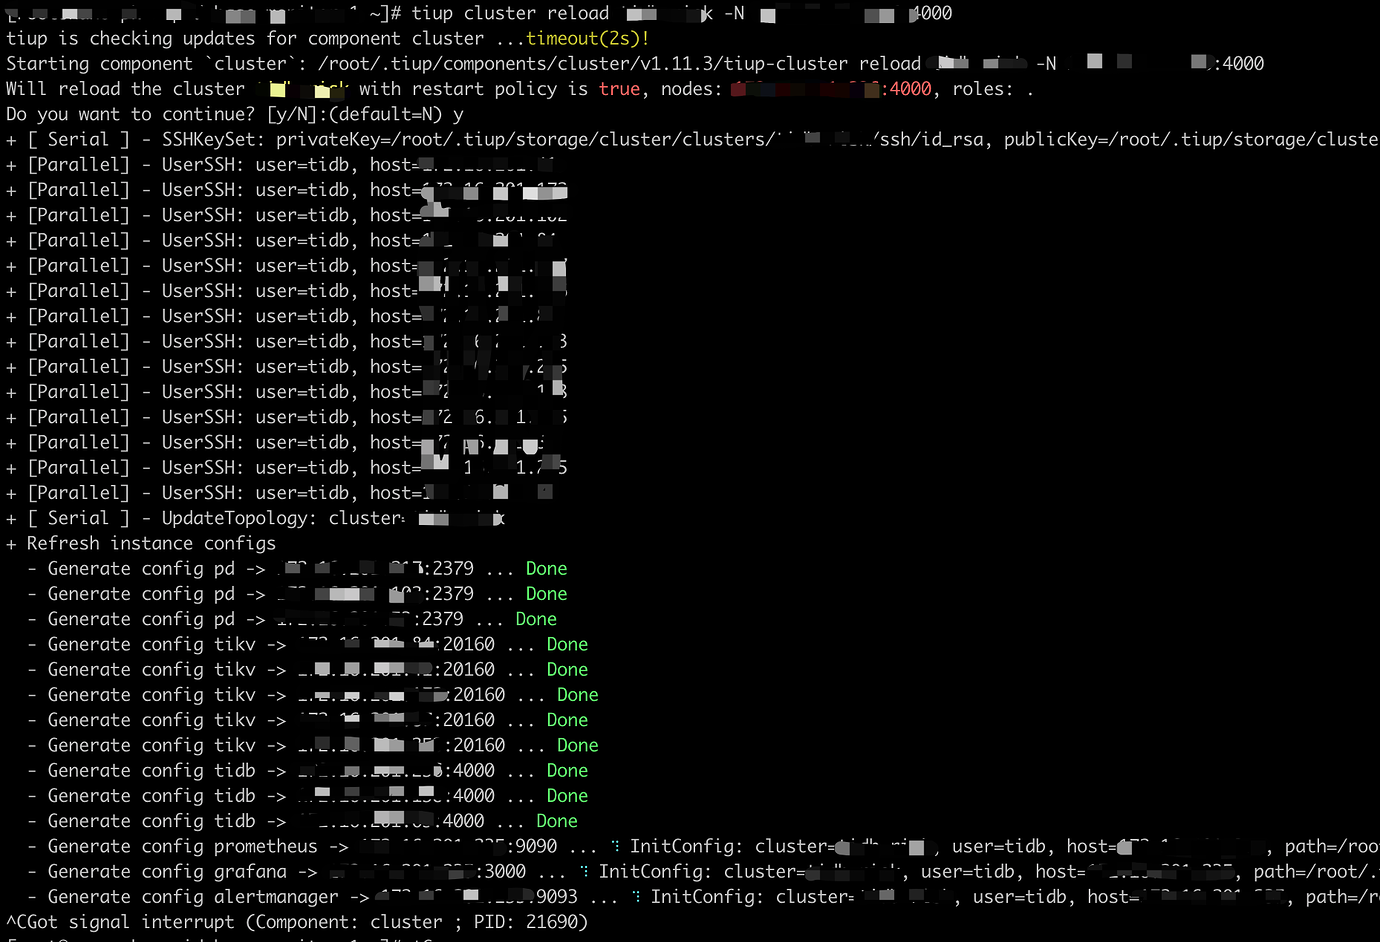Click the red 'true' restart policy value
The image size is (1380, 942).
click(619, 89)
